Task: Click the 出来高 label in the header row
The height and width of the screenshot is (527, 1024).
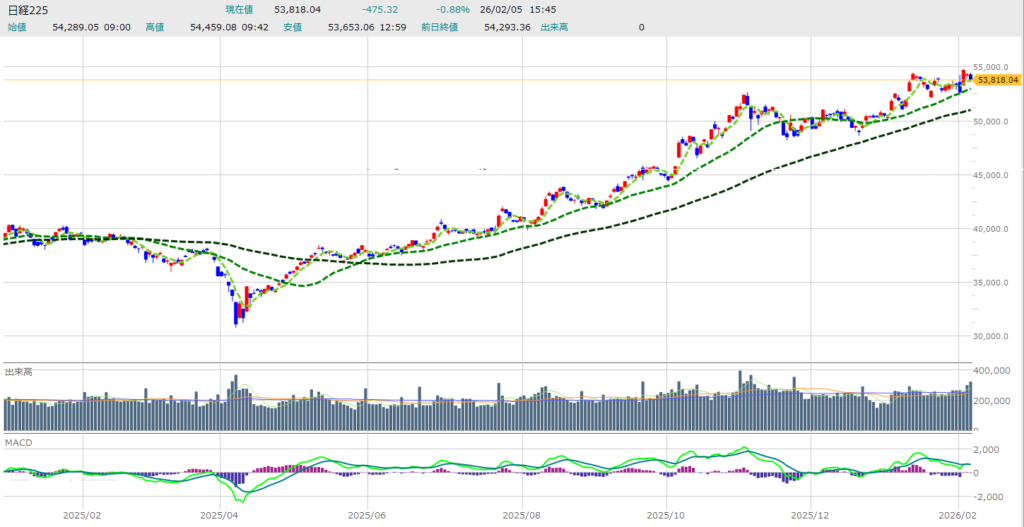Action: coord(555,27)
